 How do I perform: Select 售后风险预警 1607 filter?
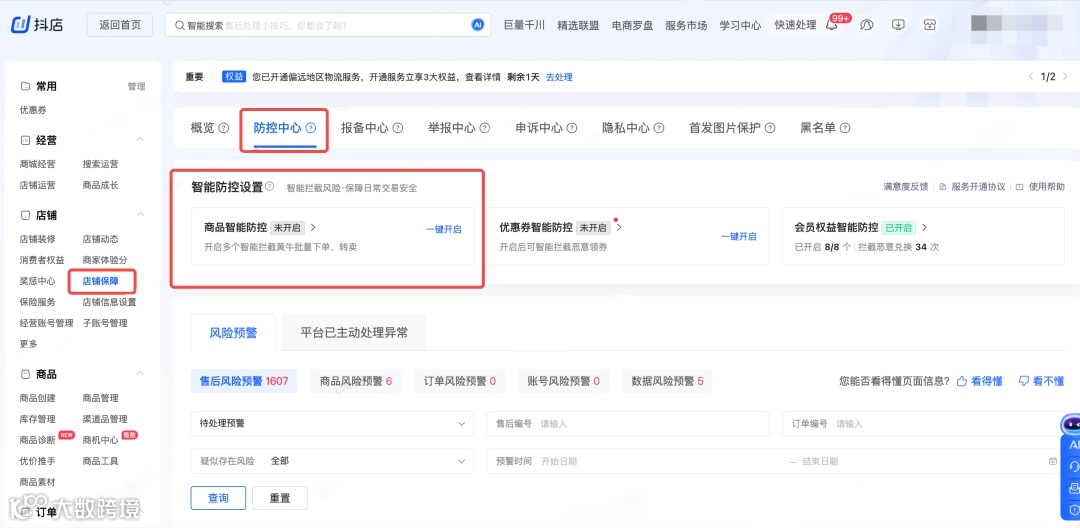[x=244, y=381]
